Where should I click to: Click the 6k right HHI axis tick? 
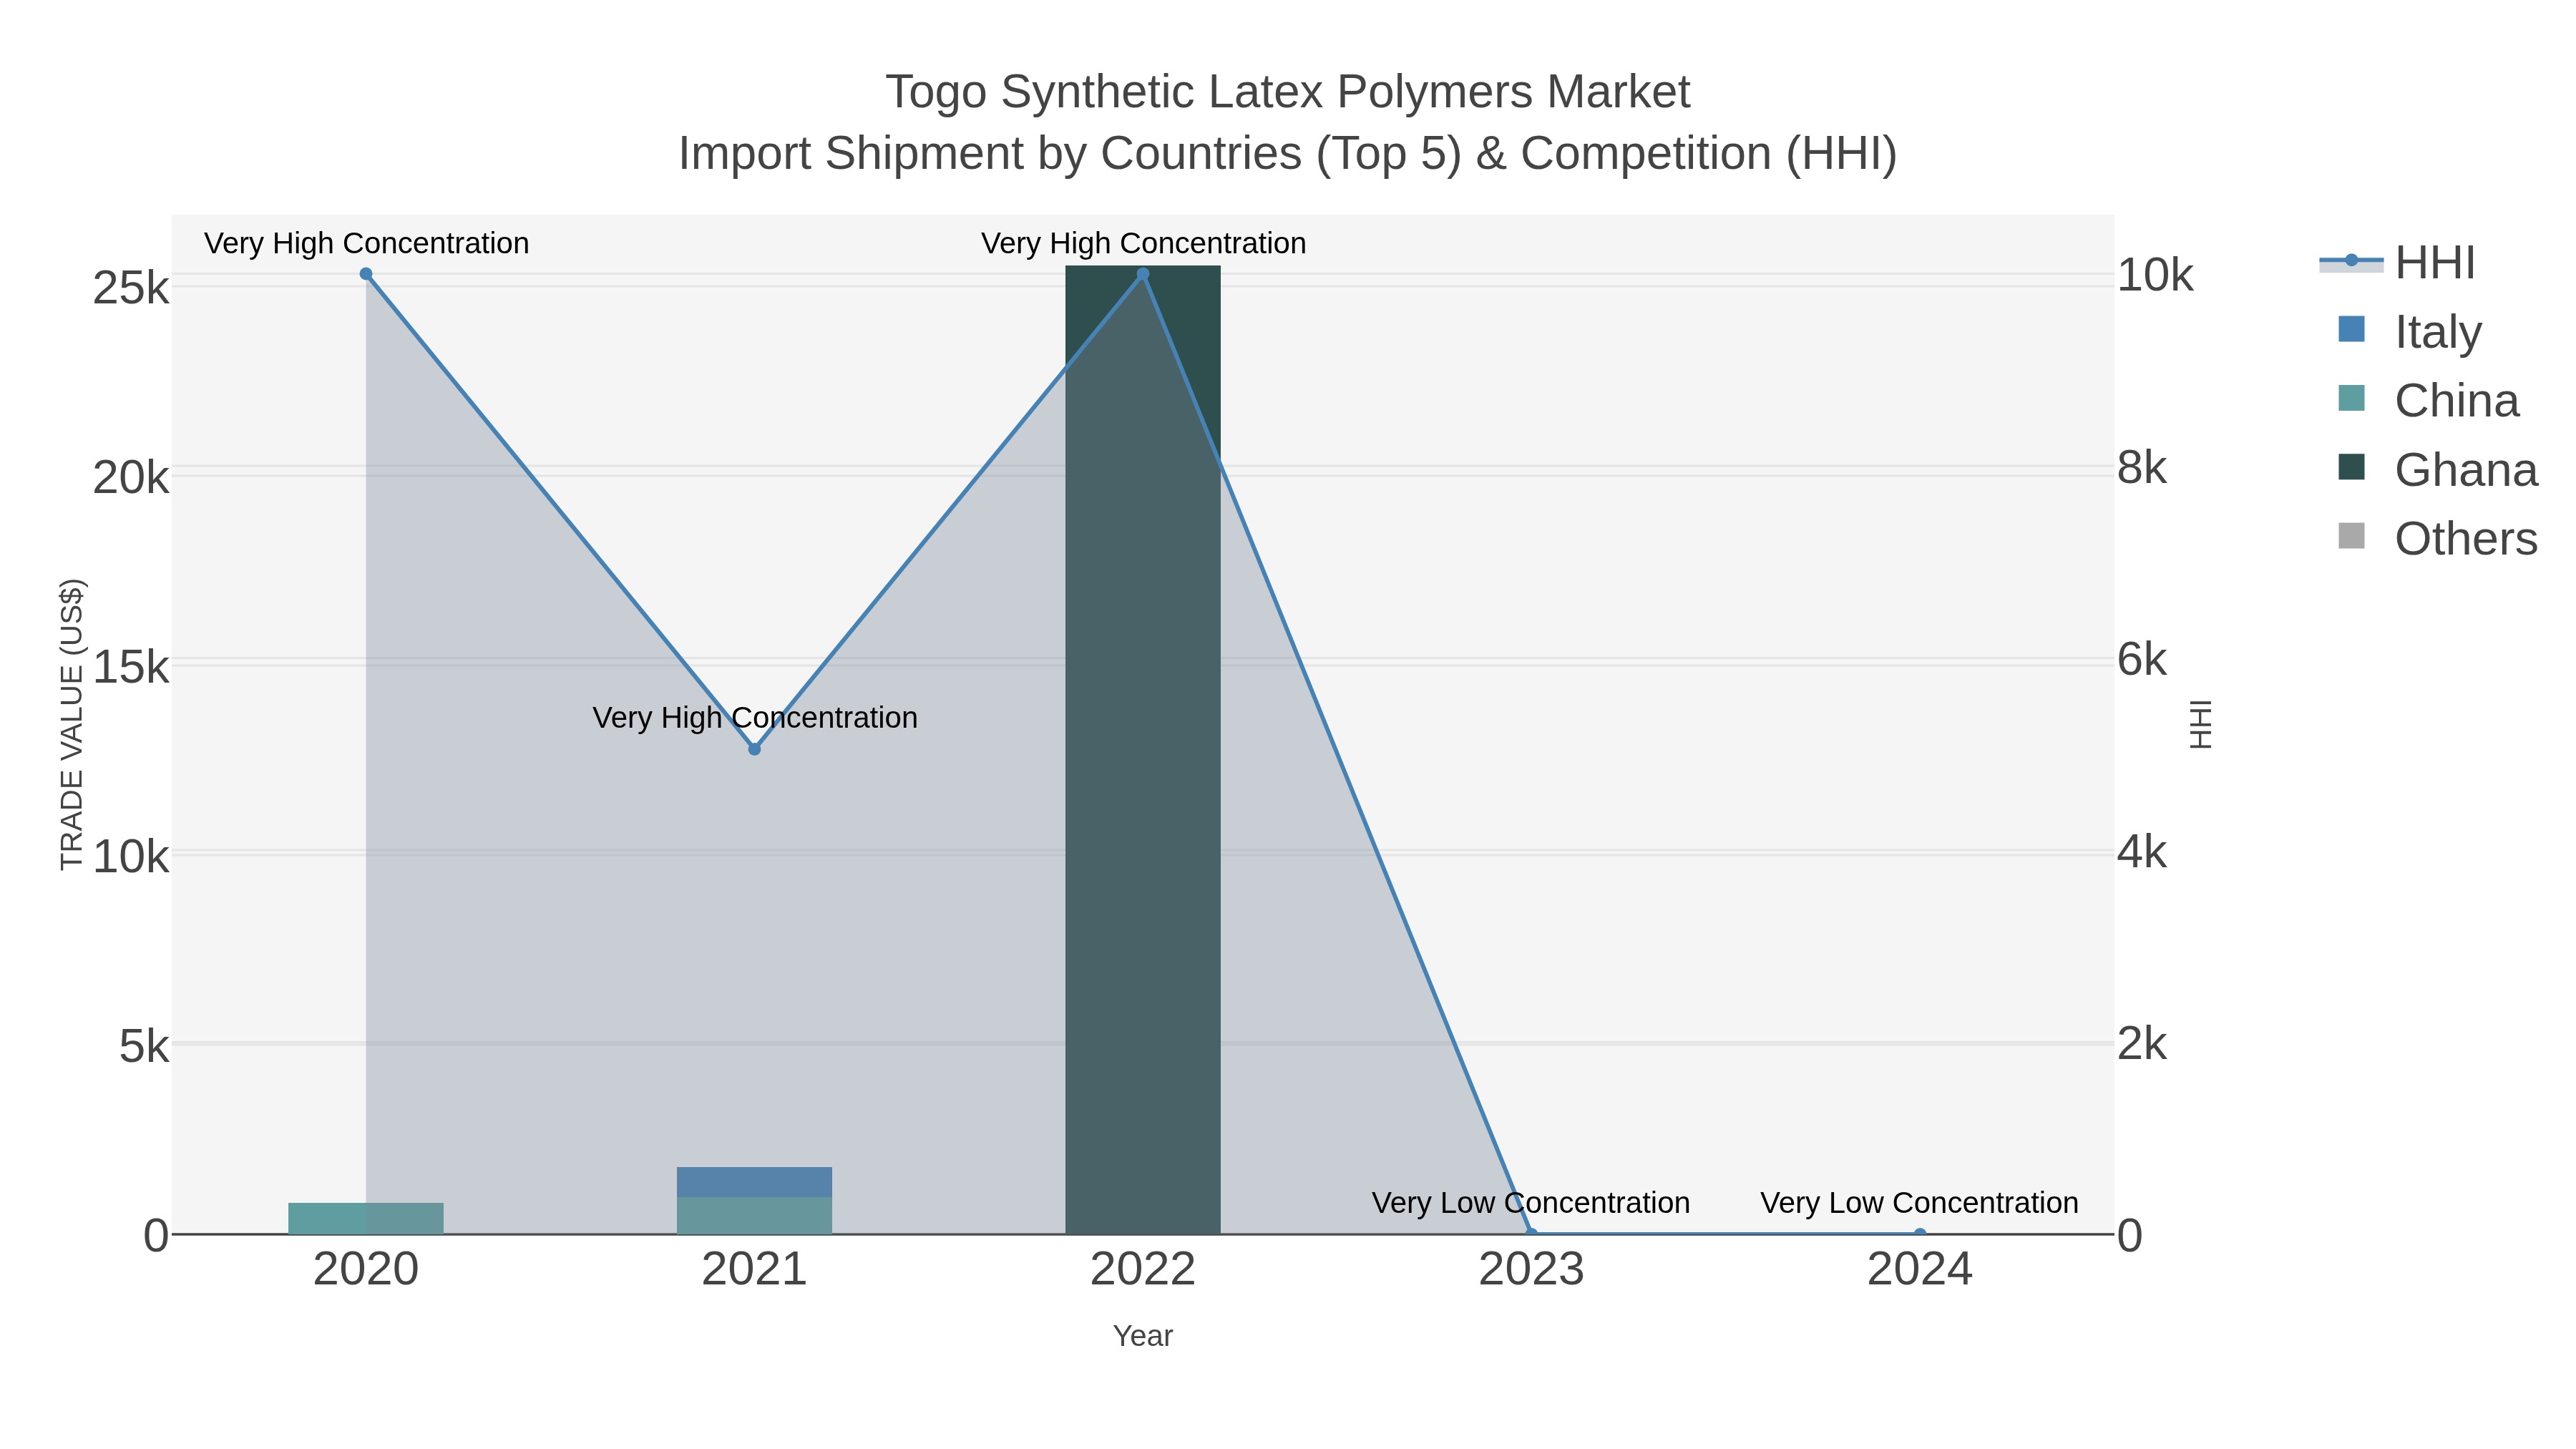pos(2142,660)
